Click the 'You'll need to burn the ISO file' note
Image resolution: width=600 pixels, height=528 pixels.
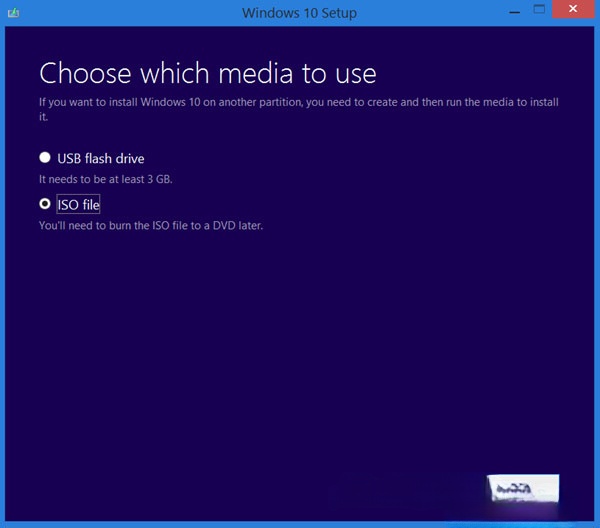pyautogui.click(x=151, y=225)
